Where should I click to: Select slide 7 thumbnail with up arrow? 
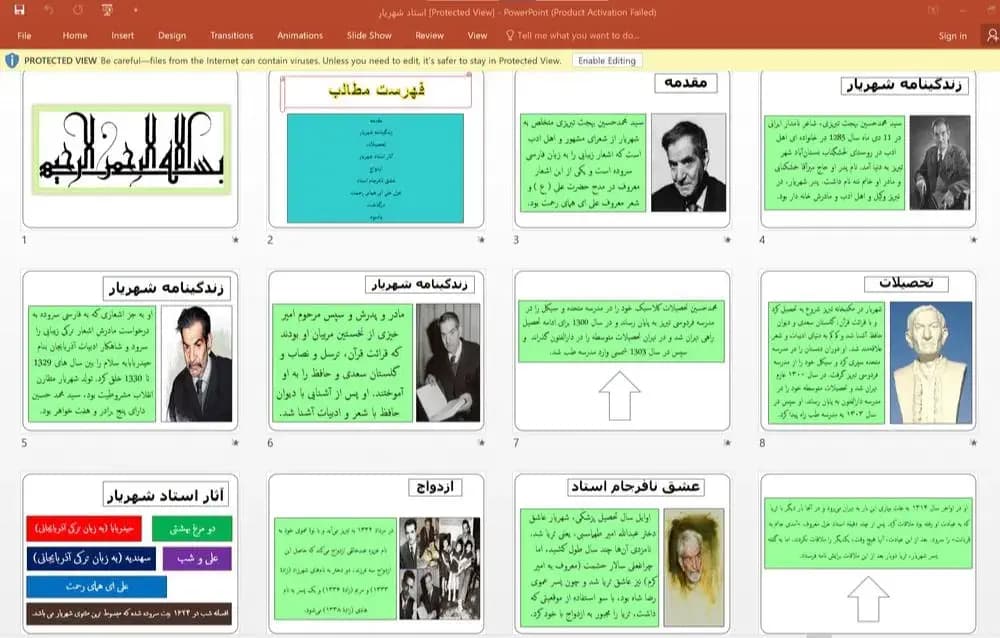tap(622, 350)
